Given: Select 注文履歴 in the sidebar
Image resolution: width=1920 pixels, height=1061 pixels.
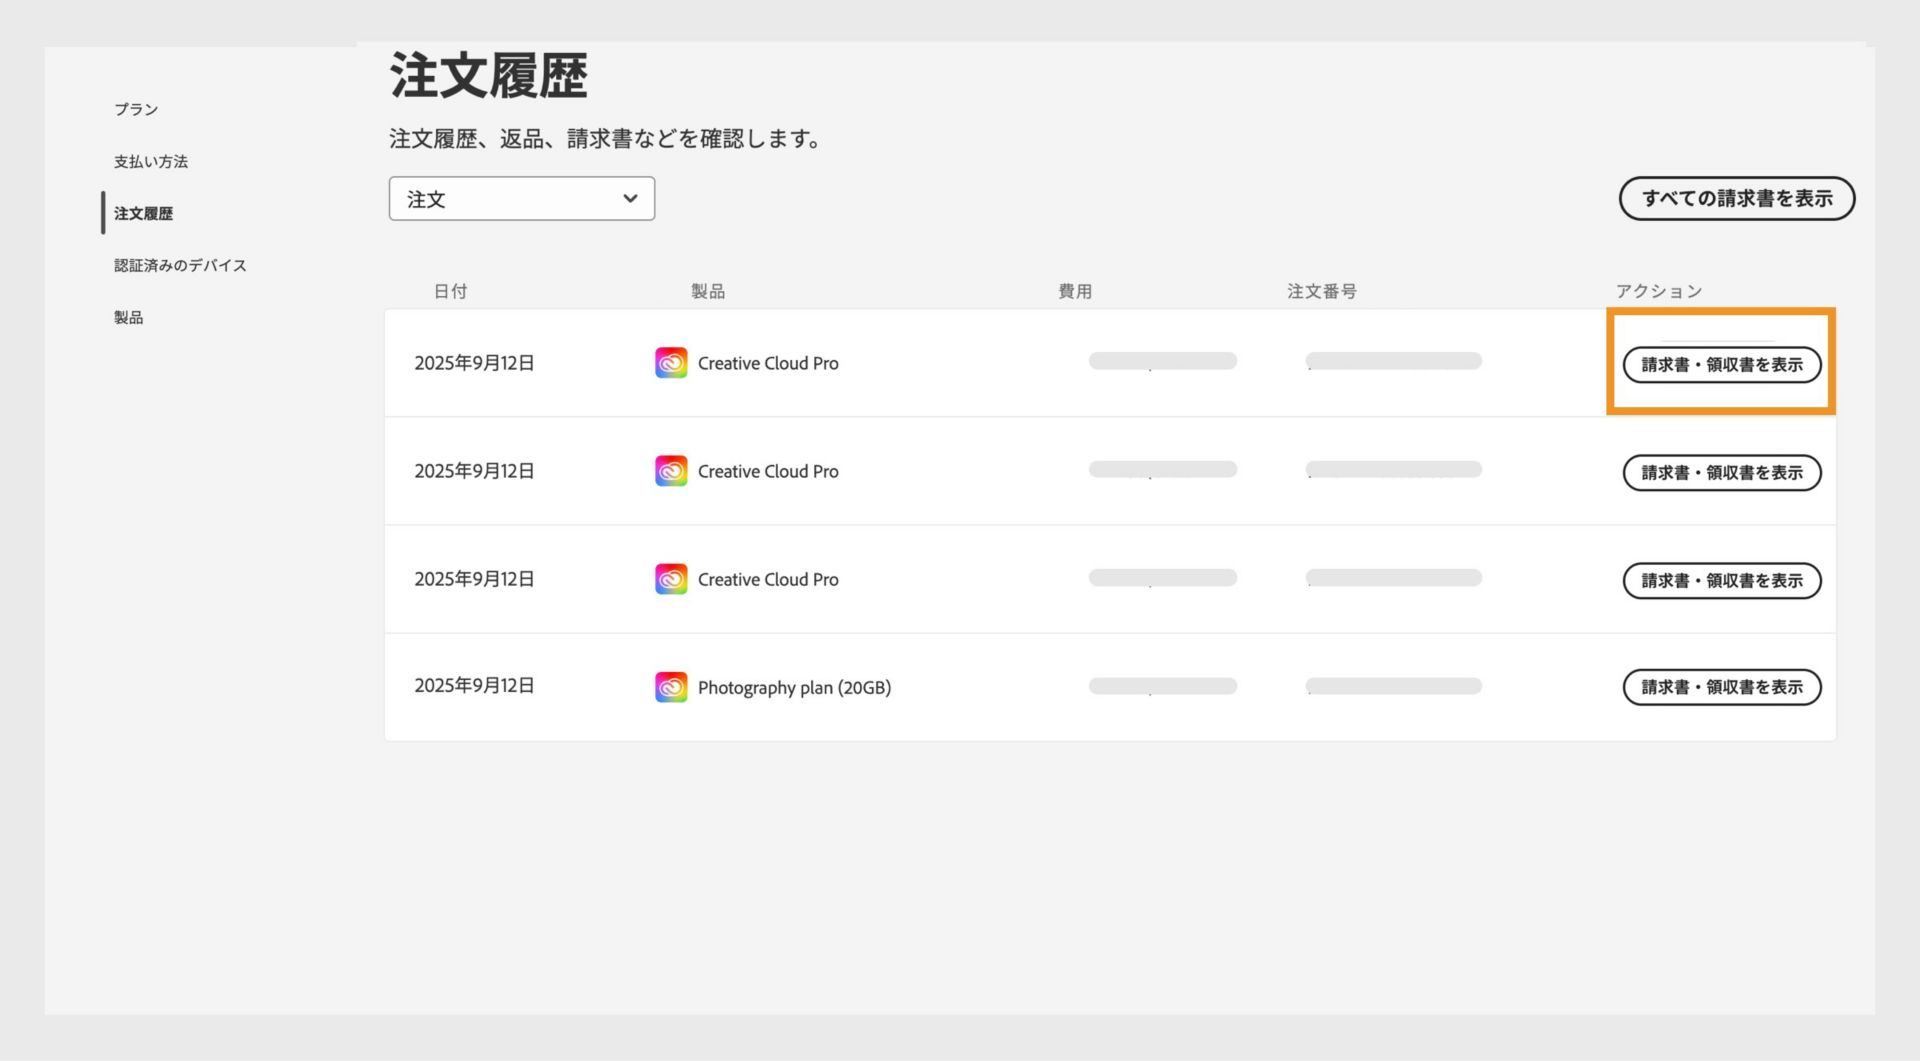Looking at the screenshot, I should tap(143, 213).
